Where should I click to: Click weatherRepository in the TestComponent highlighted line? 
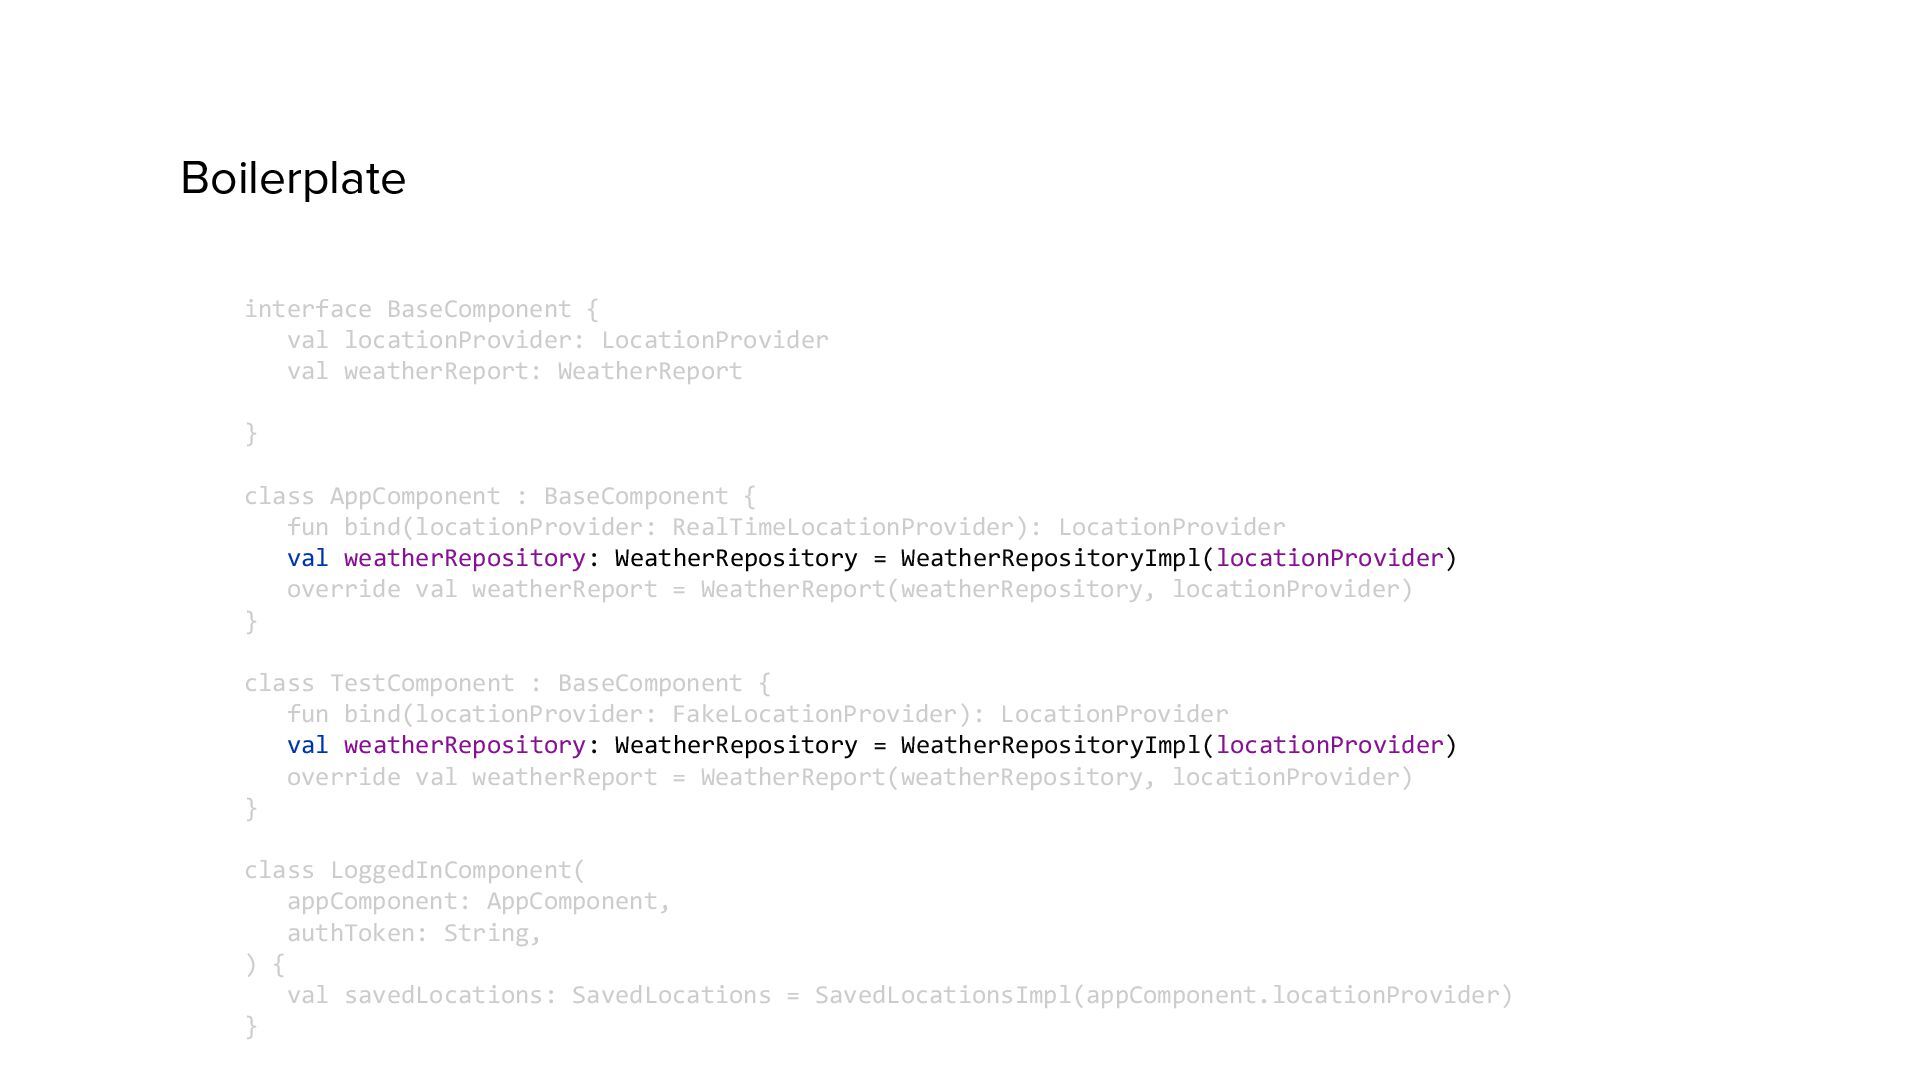click(x=465, y=745)
